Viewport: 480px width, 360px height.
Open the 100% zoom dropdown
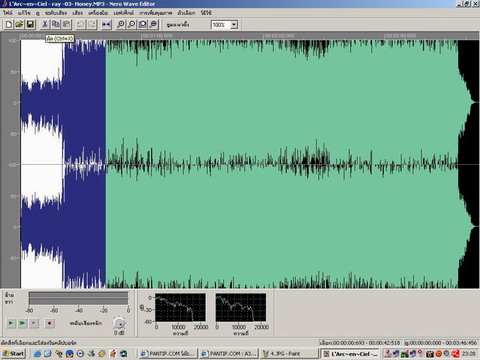point(234,25)
